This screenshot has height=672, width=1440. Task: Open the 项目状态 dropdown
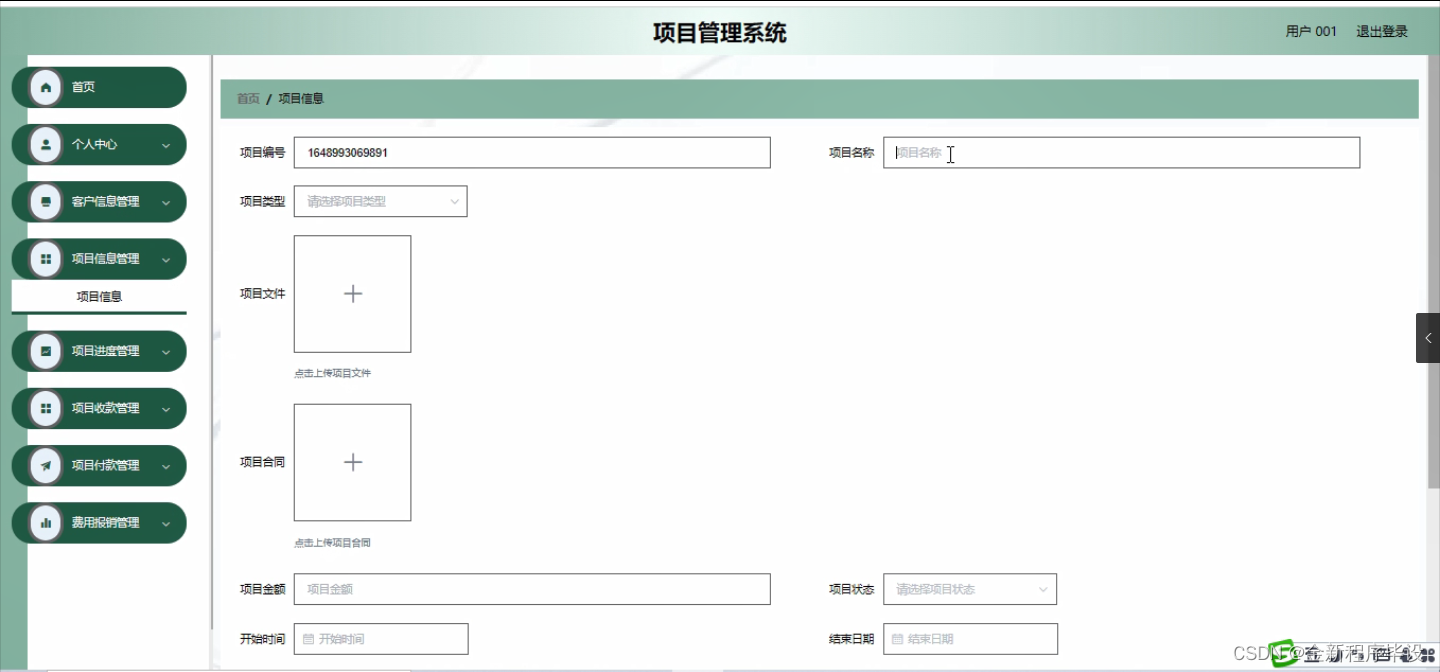coord(969,589)
